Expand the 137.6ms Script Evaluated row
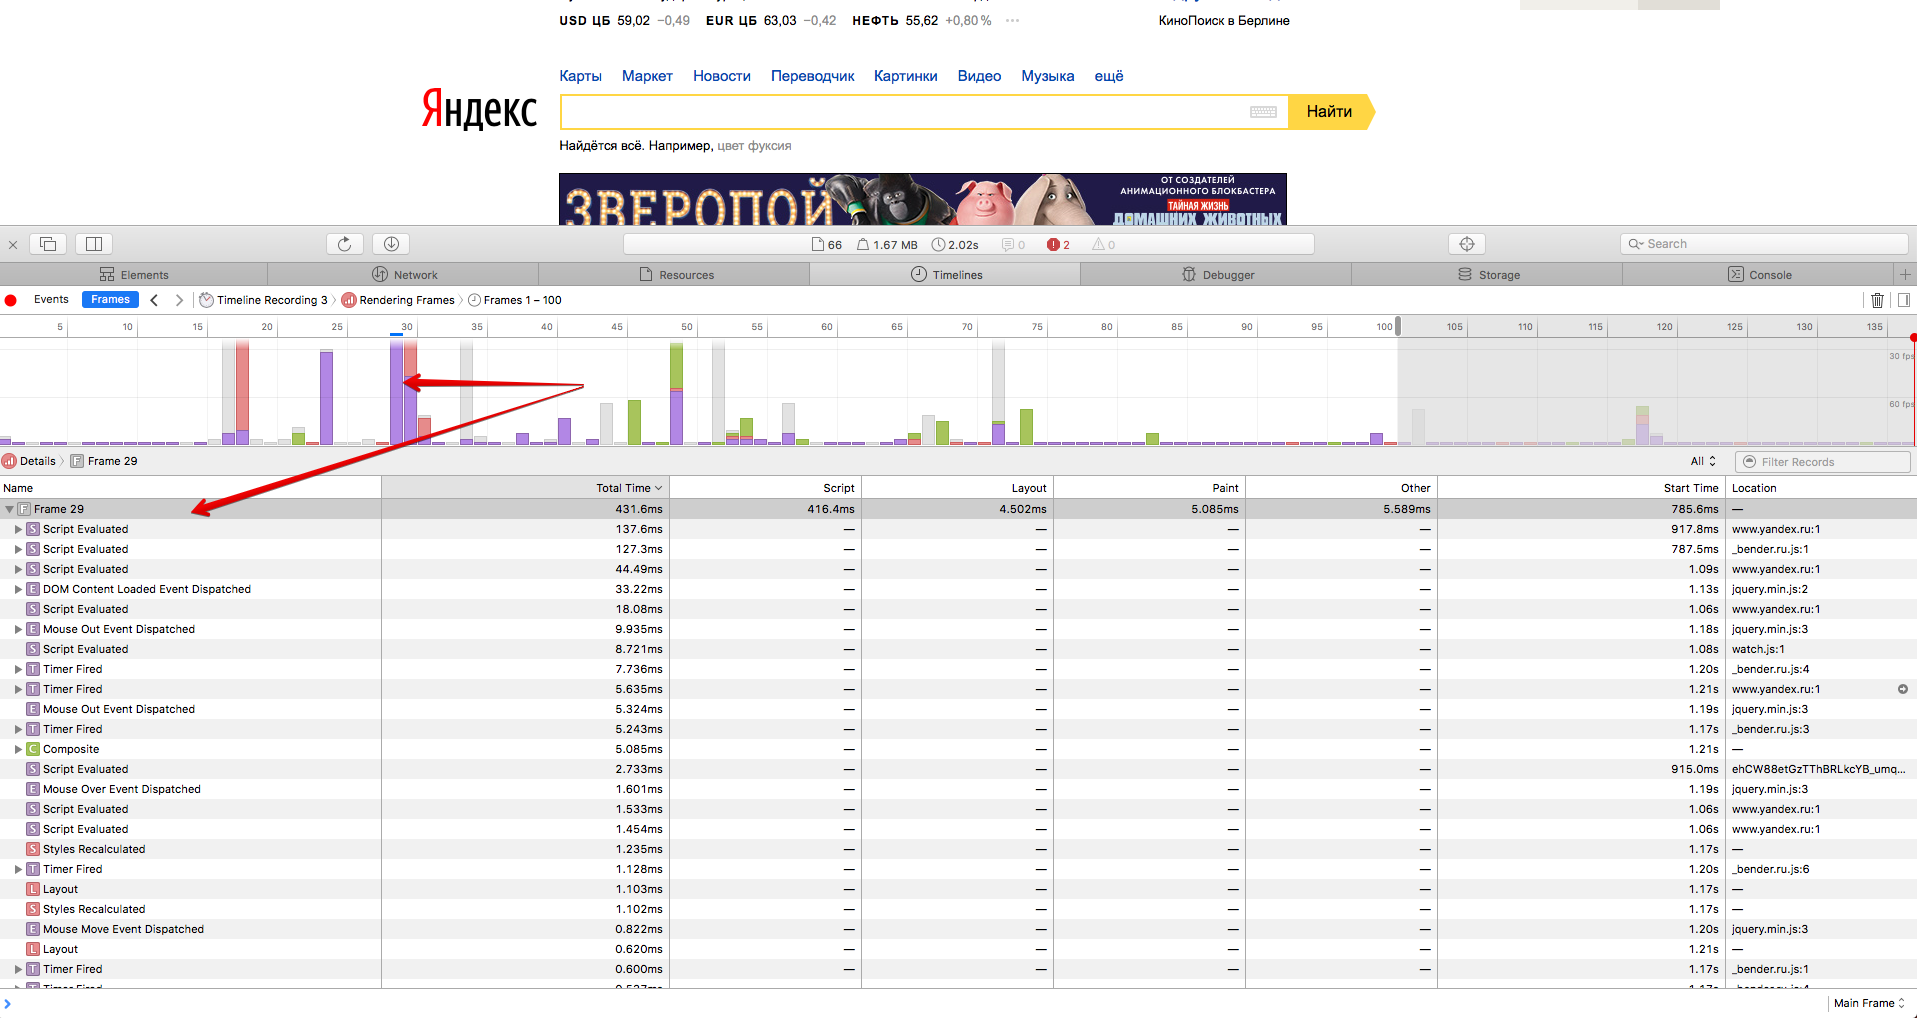1917x1018 pixels. [x=18, y=529]
